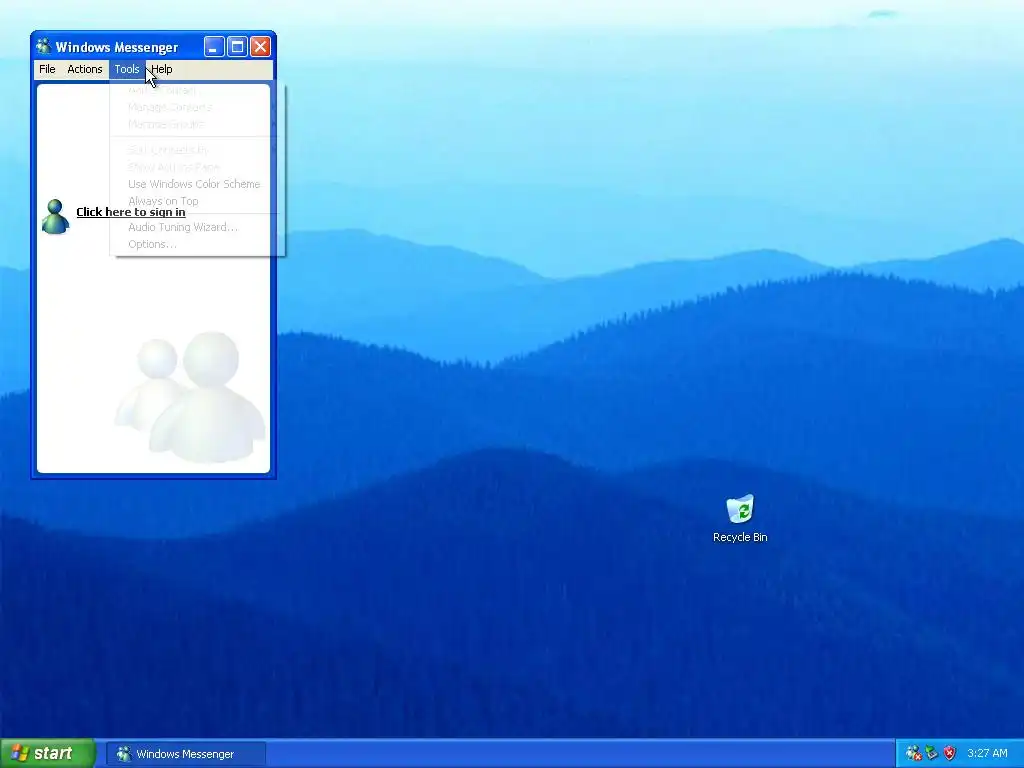Image resolution: width=1024 pixels, height=768 pixels.
Task: Click the Messenger tray icon
Action: coord(914,754)
